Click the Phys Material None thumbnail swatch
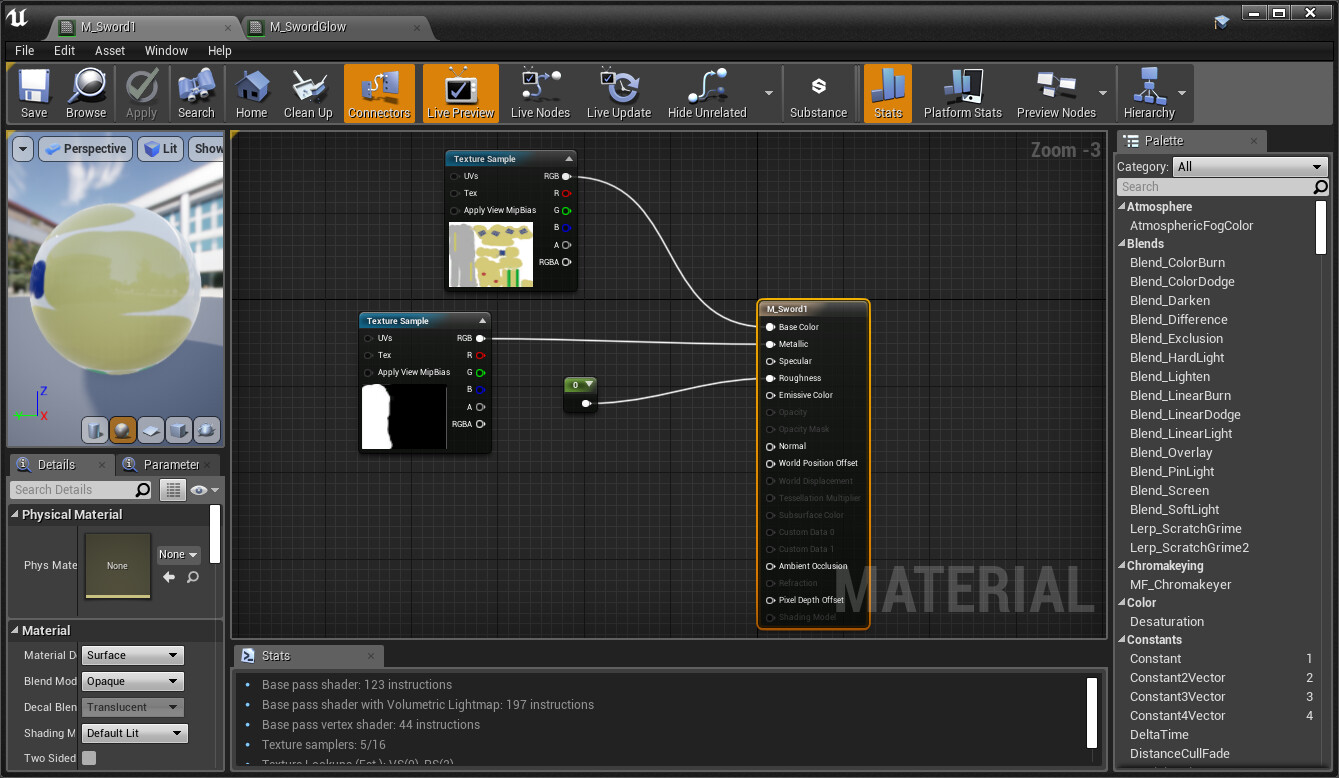Screen dimensions: 1339x778 [x=117, y=566]
